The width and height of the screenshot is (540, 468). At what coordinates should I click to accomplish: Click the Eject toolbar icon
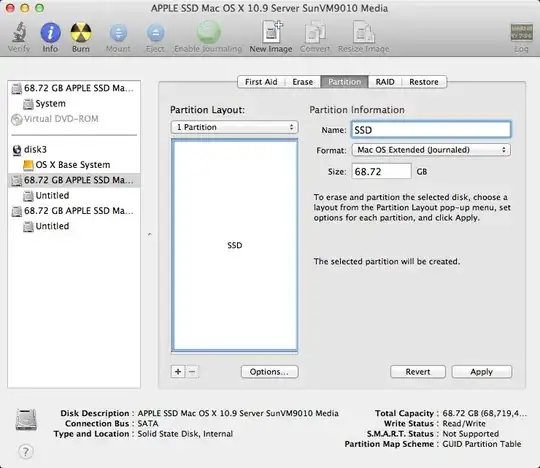(x=155, y=33)
